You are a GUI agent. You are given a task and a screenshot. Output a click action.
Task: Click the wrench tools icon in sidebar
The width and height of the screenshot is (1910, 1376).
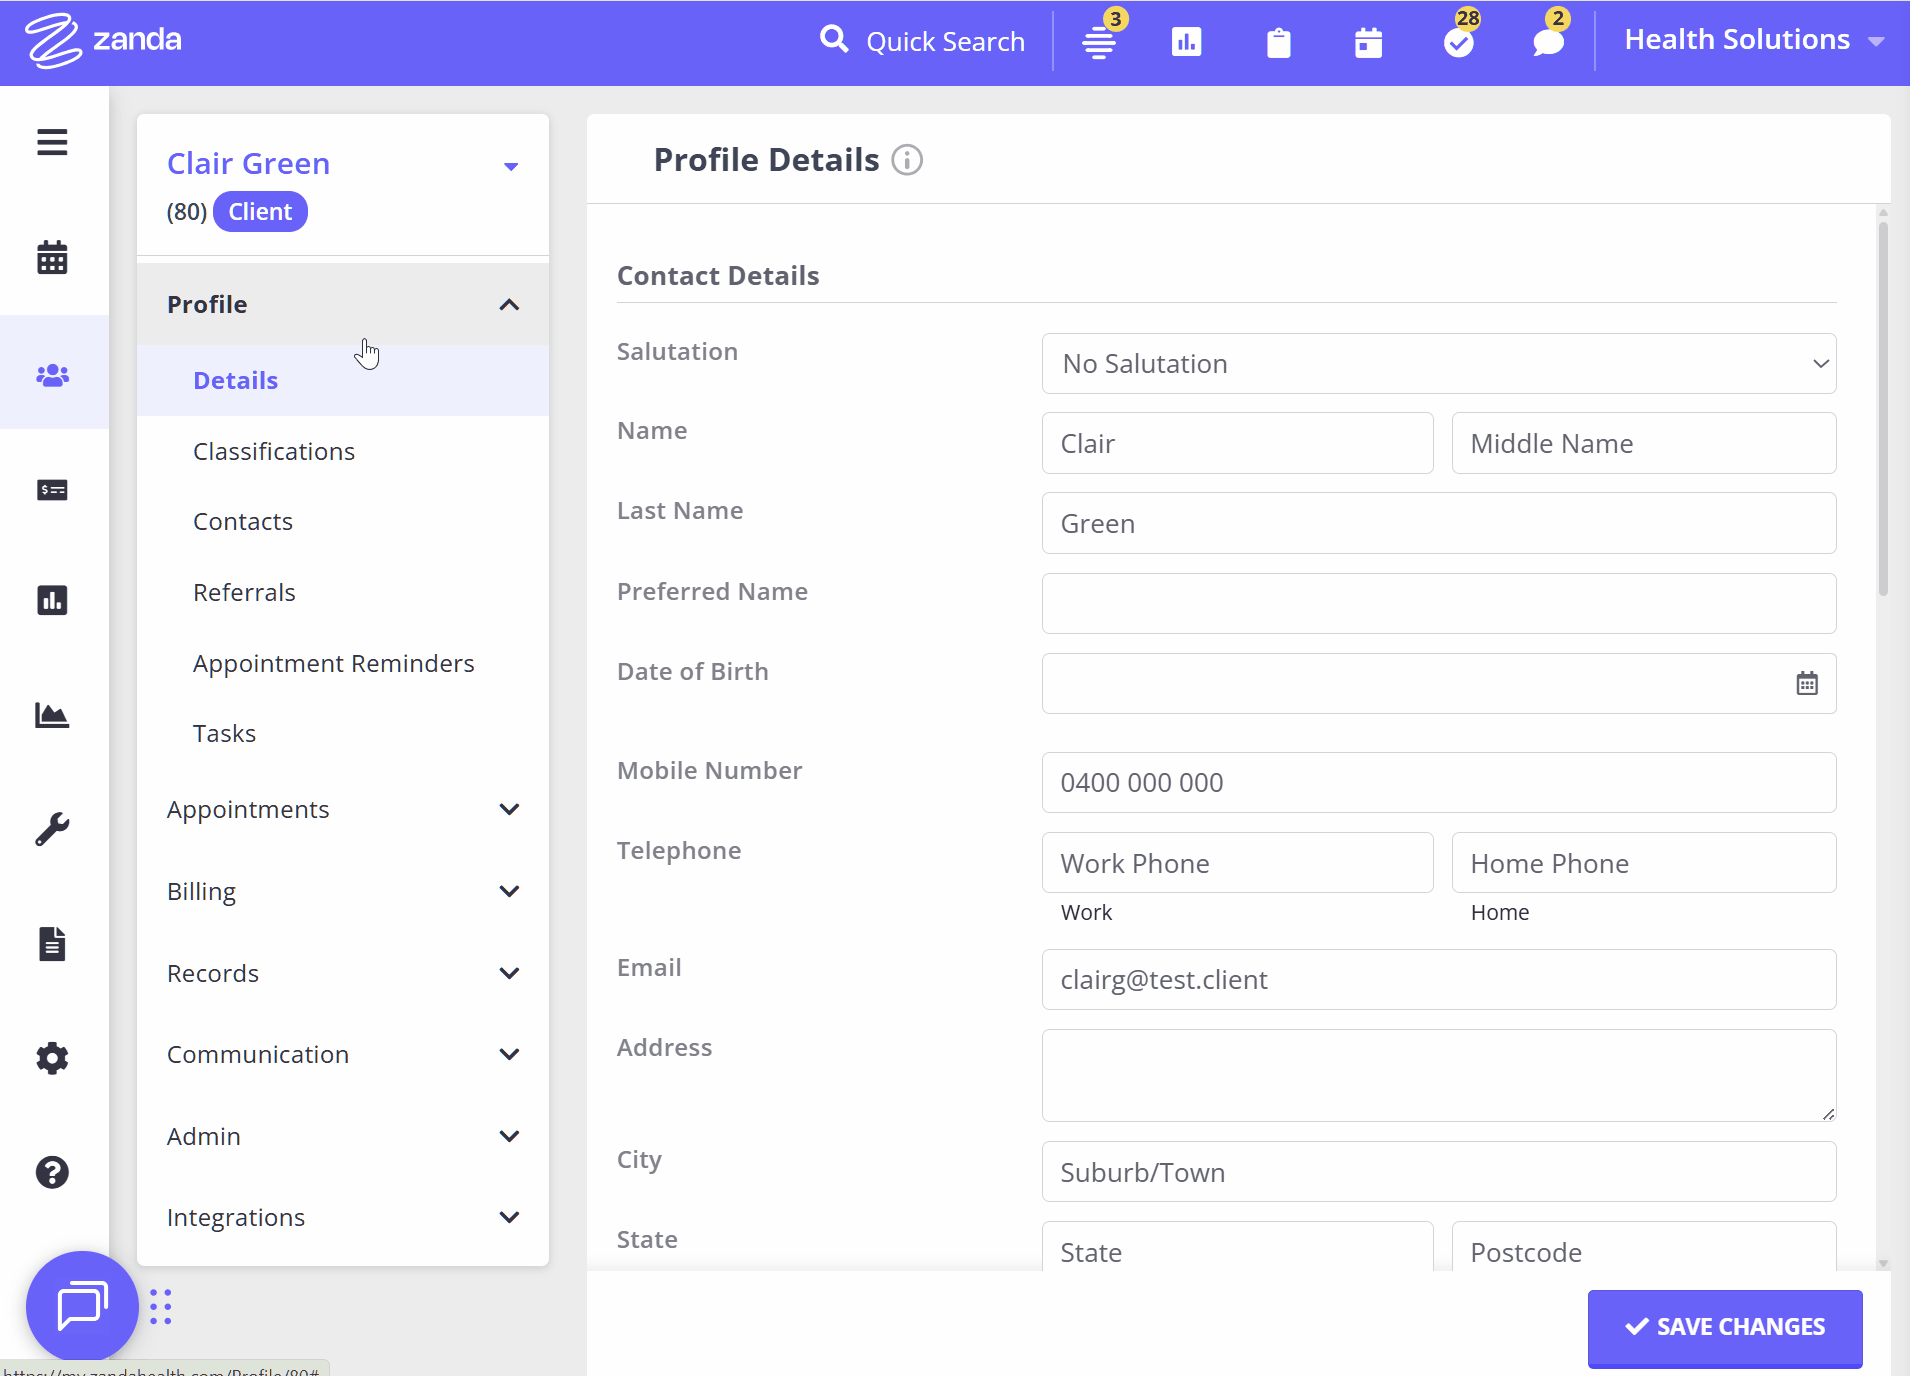click(52, 828)
